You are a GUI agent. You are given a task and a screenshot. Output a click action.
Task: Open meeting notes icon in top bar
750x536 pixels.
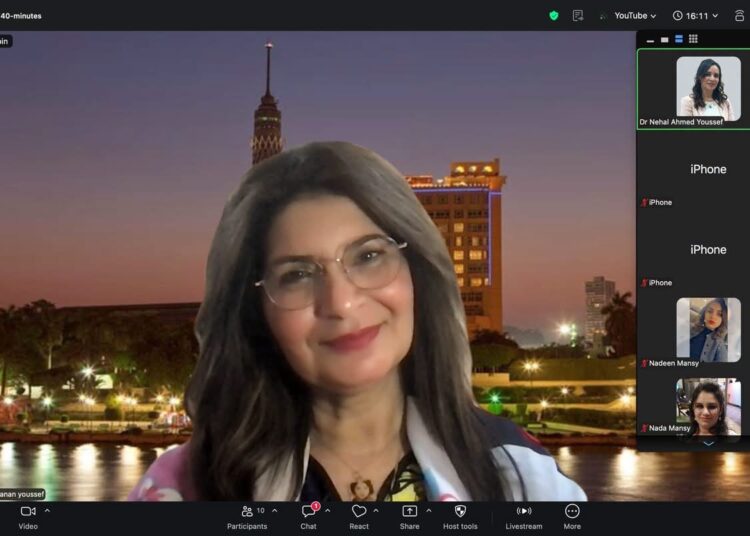578,16
